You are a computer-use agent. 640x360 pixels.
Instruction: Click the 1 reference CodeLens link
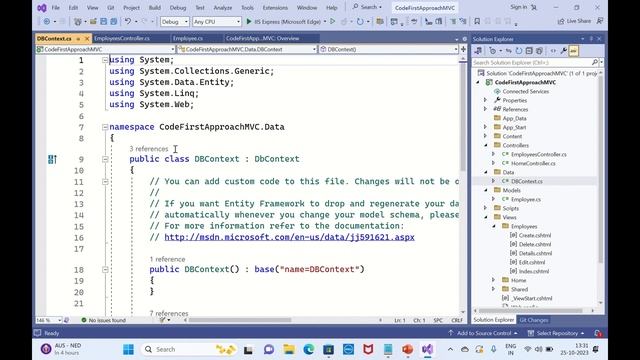(167, 259)
